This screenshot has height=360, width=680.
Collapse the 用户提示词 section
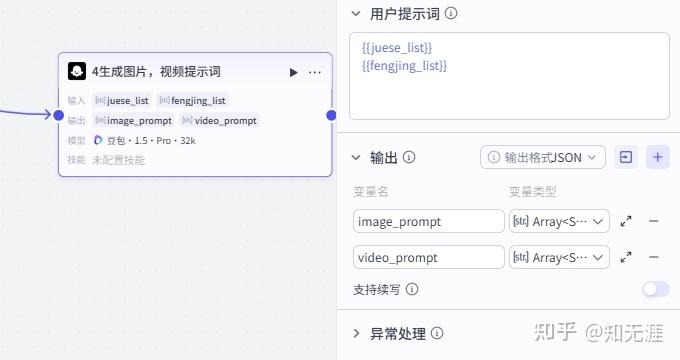356,13
